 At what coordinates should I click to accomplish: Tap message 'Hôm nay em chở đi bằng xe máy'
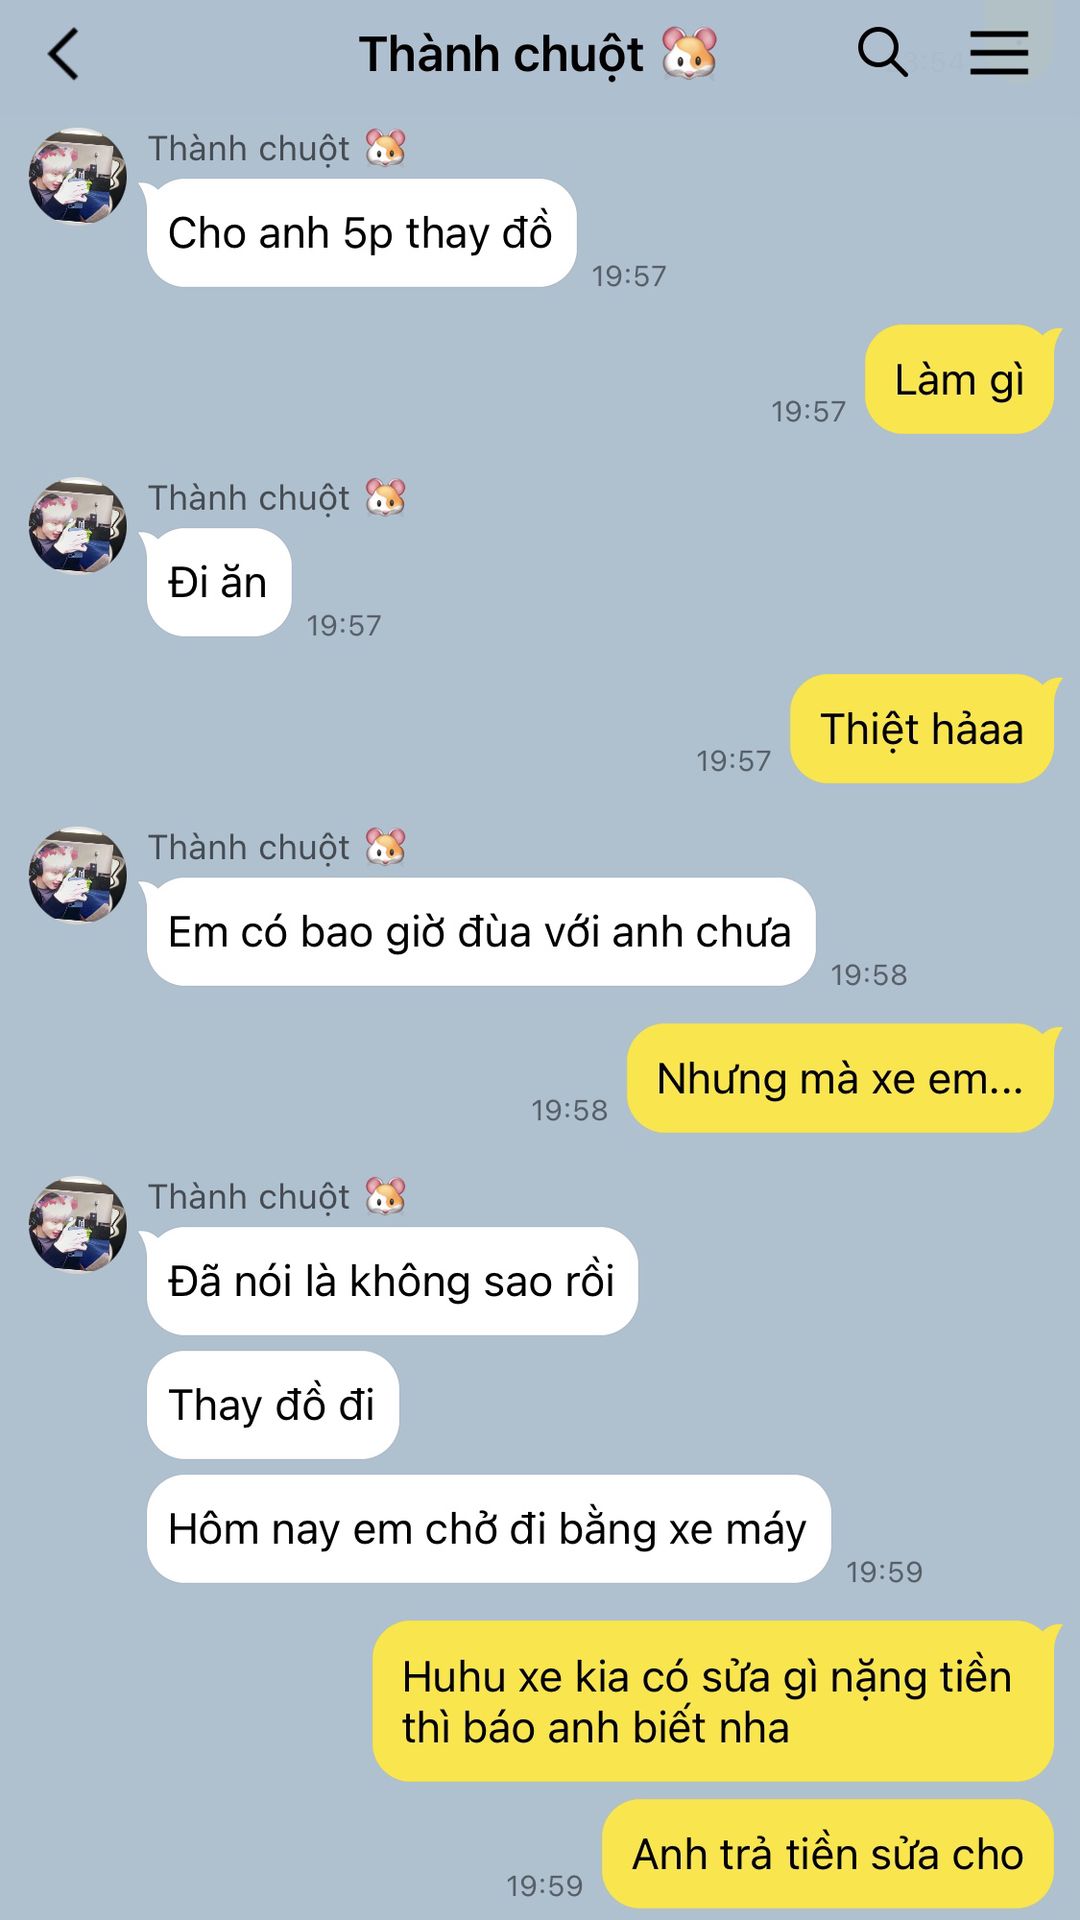(489, 1529)
